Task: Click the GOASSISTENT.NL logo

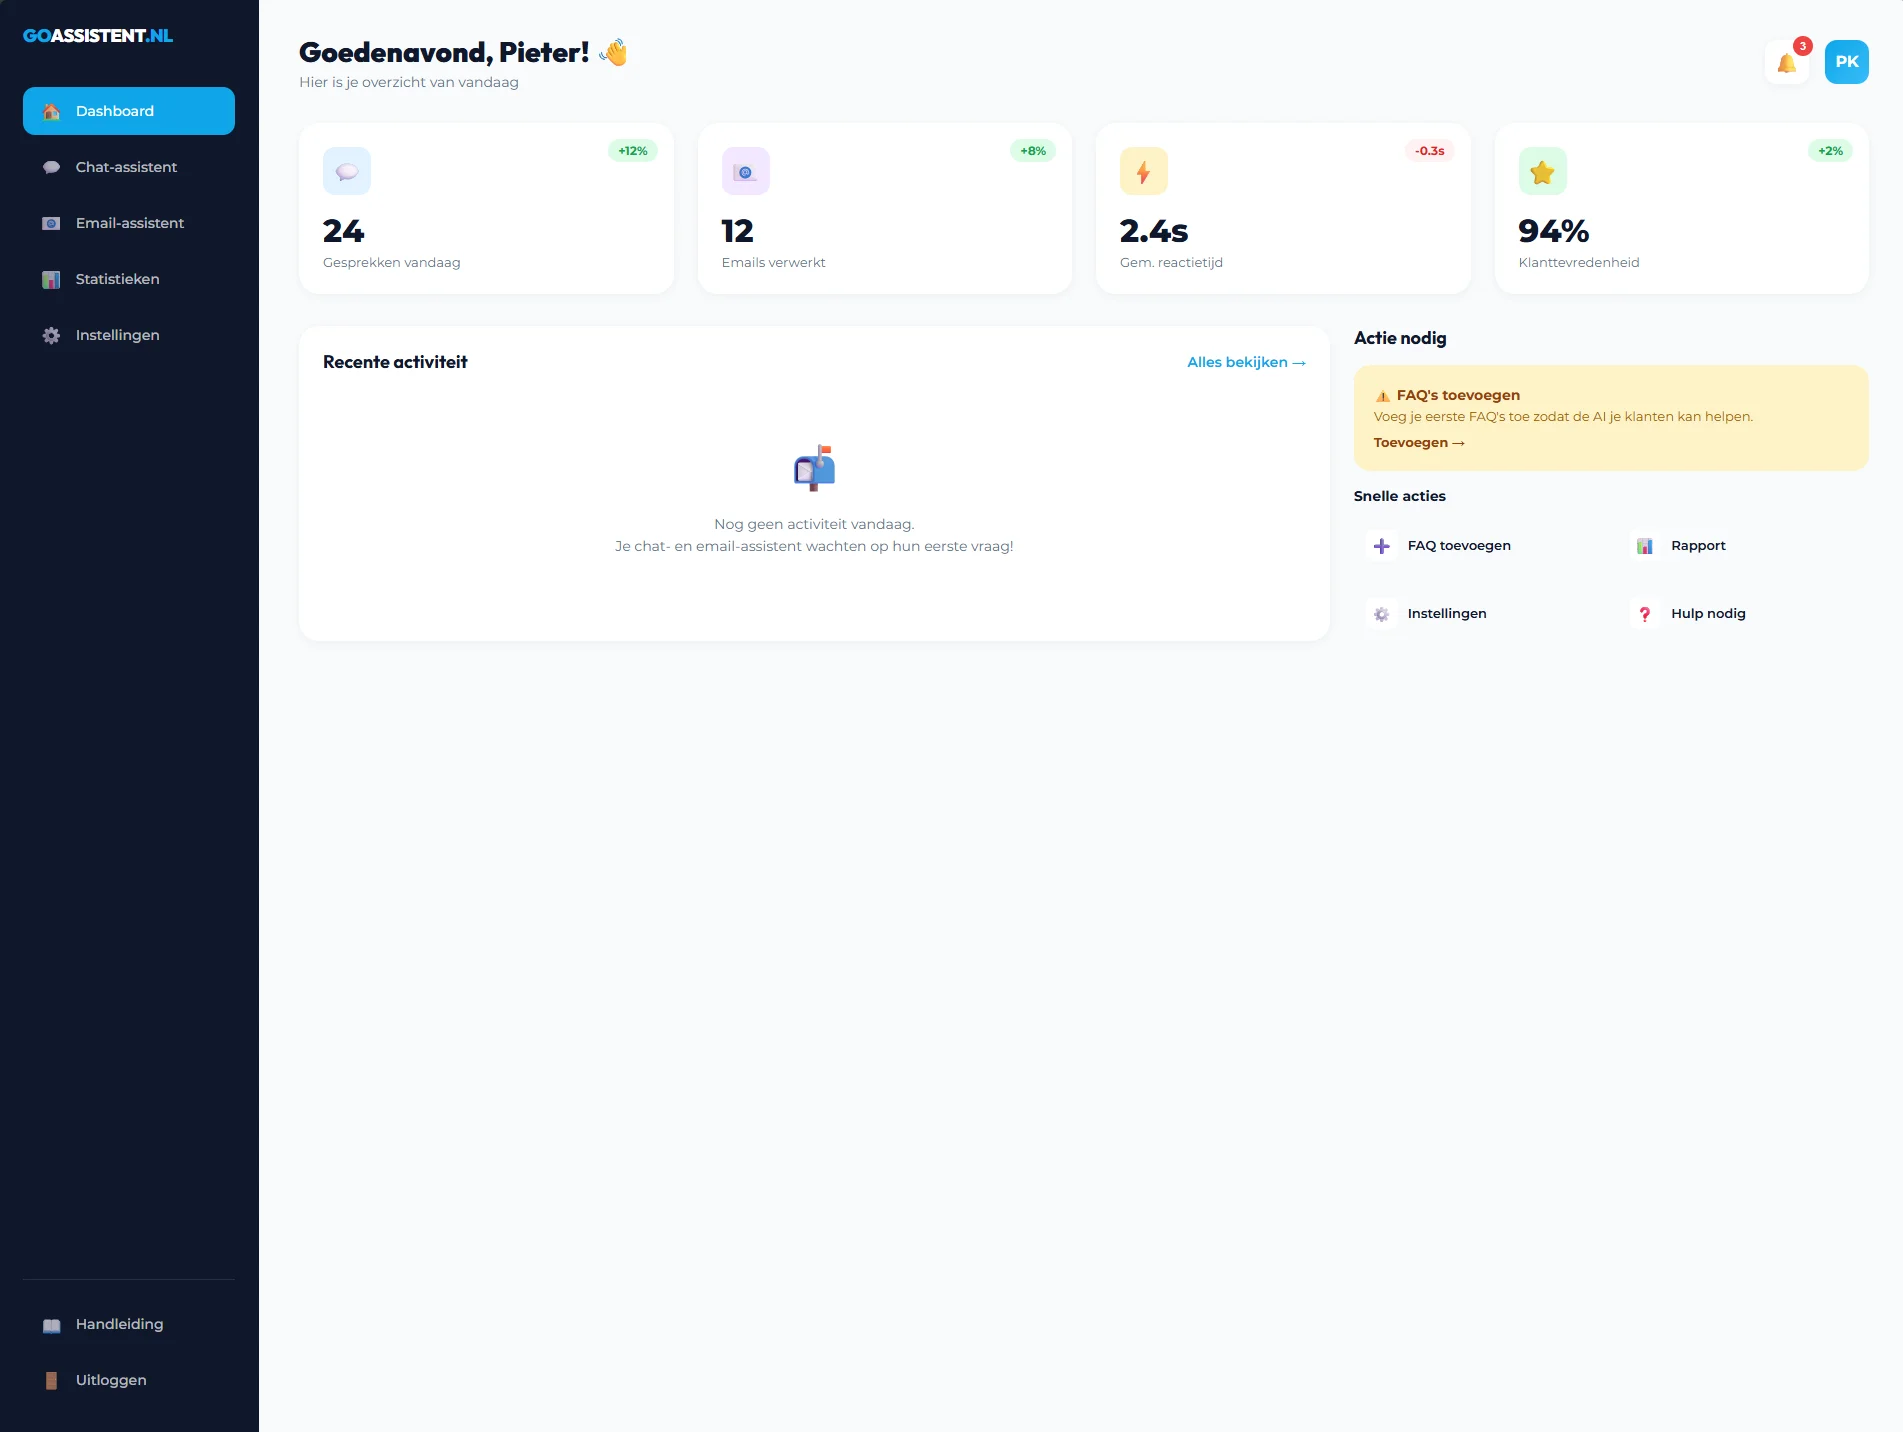Action: [98, 35]
